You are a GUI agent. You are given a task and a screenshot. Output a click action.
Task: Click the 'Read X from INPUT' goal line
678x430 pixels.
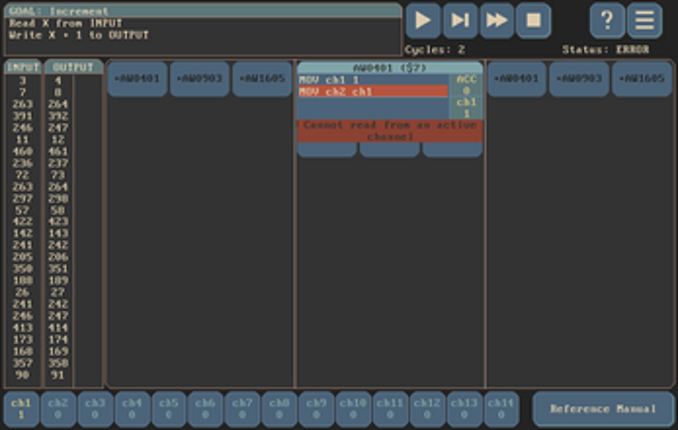point(66,23)
